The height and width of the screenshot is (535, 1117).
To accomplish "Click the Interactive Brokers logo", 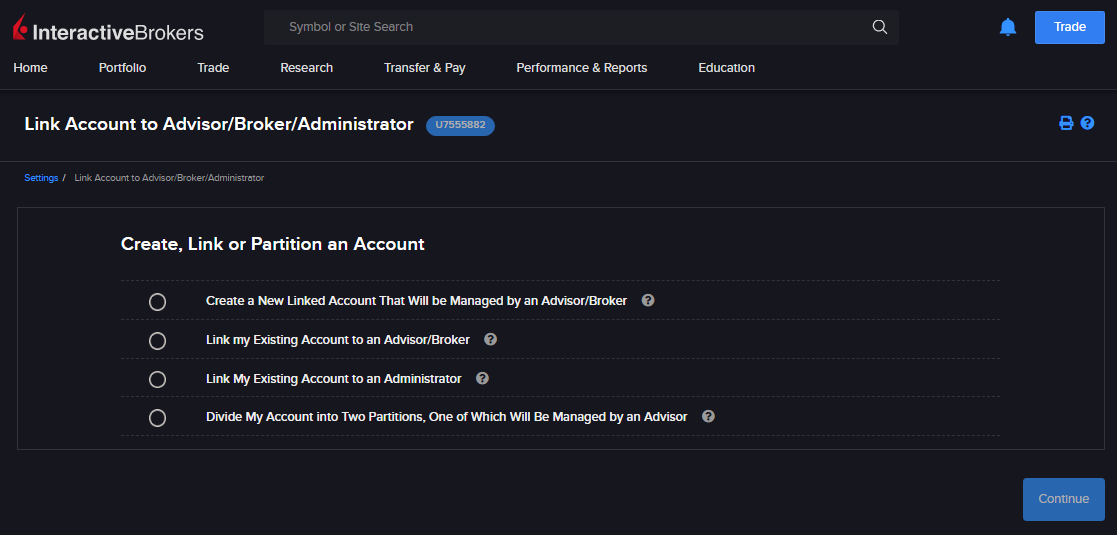I will (x=108, y=30).
